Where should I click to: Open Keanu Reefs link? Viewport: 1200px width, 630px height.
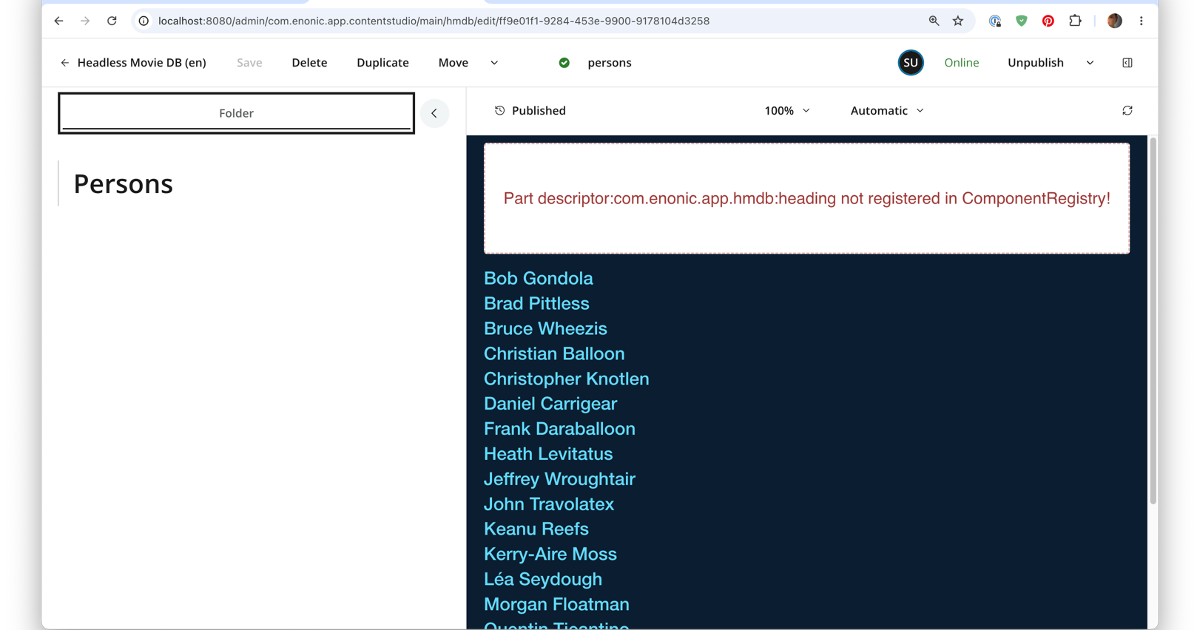tap(536, 528)
